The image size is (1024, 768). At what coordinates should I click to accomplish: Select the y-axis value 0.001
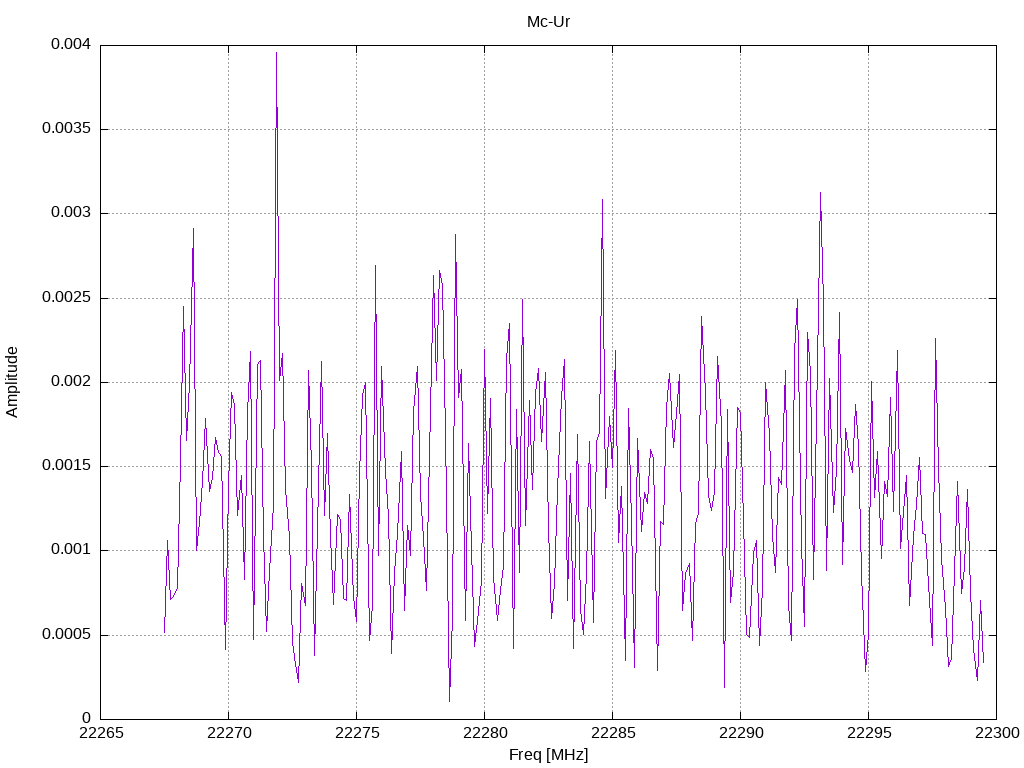pos(71,549)
